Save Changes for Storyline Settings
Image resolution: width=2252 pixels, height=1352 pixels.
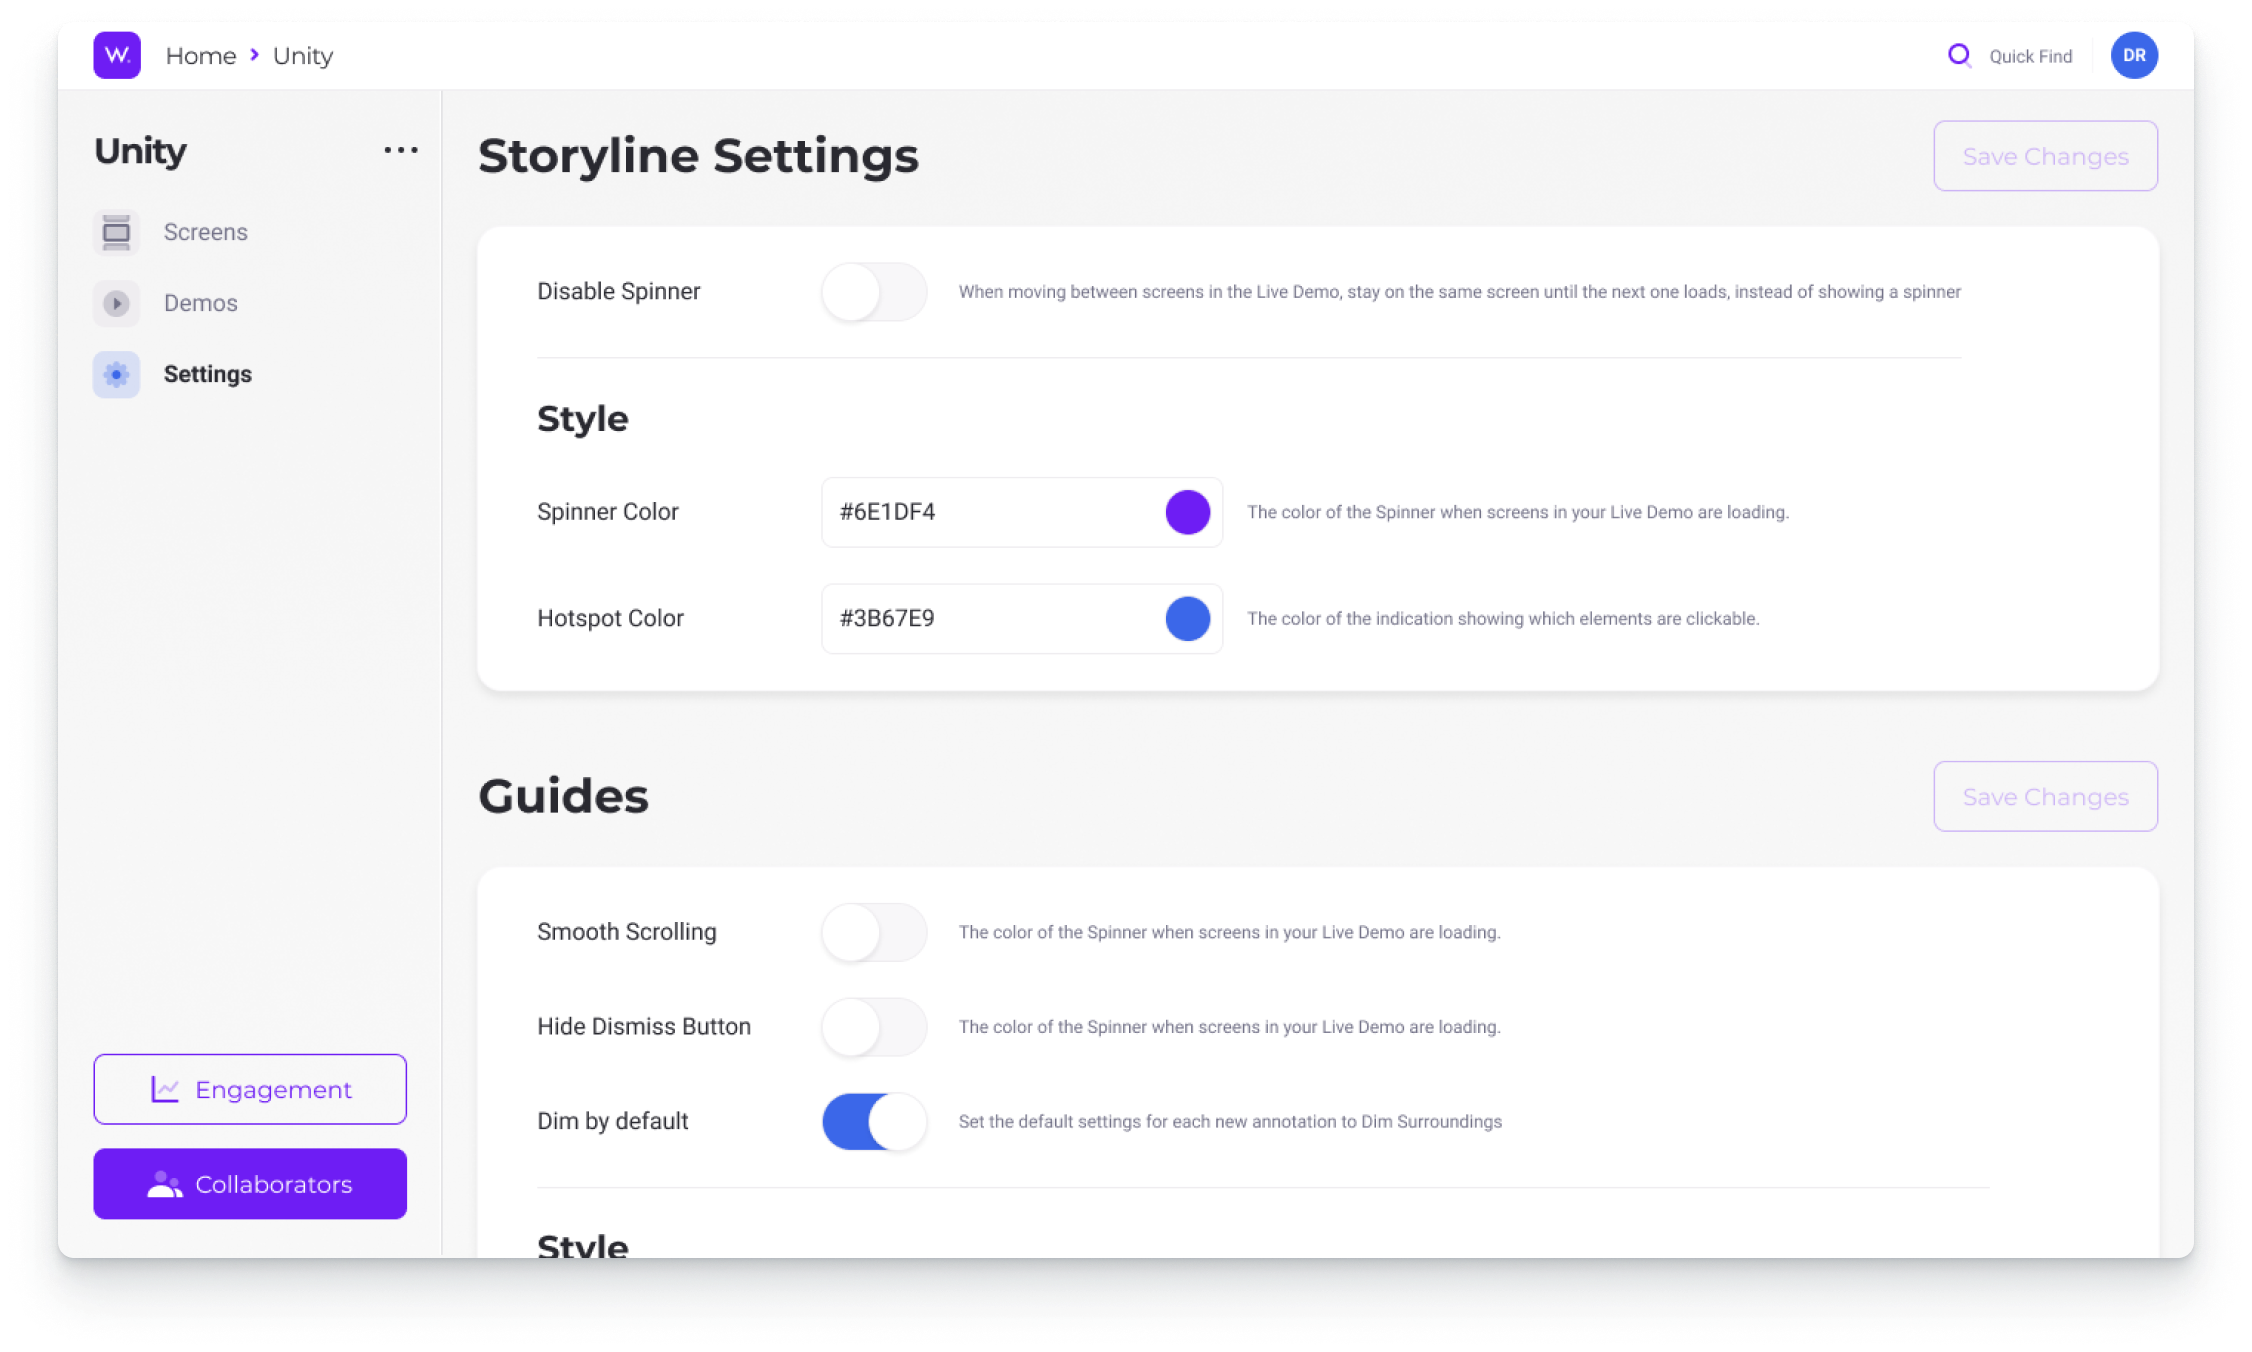point(2045,156)
